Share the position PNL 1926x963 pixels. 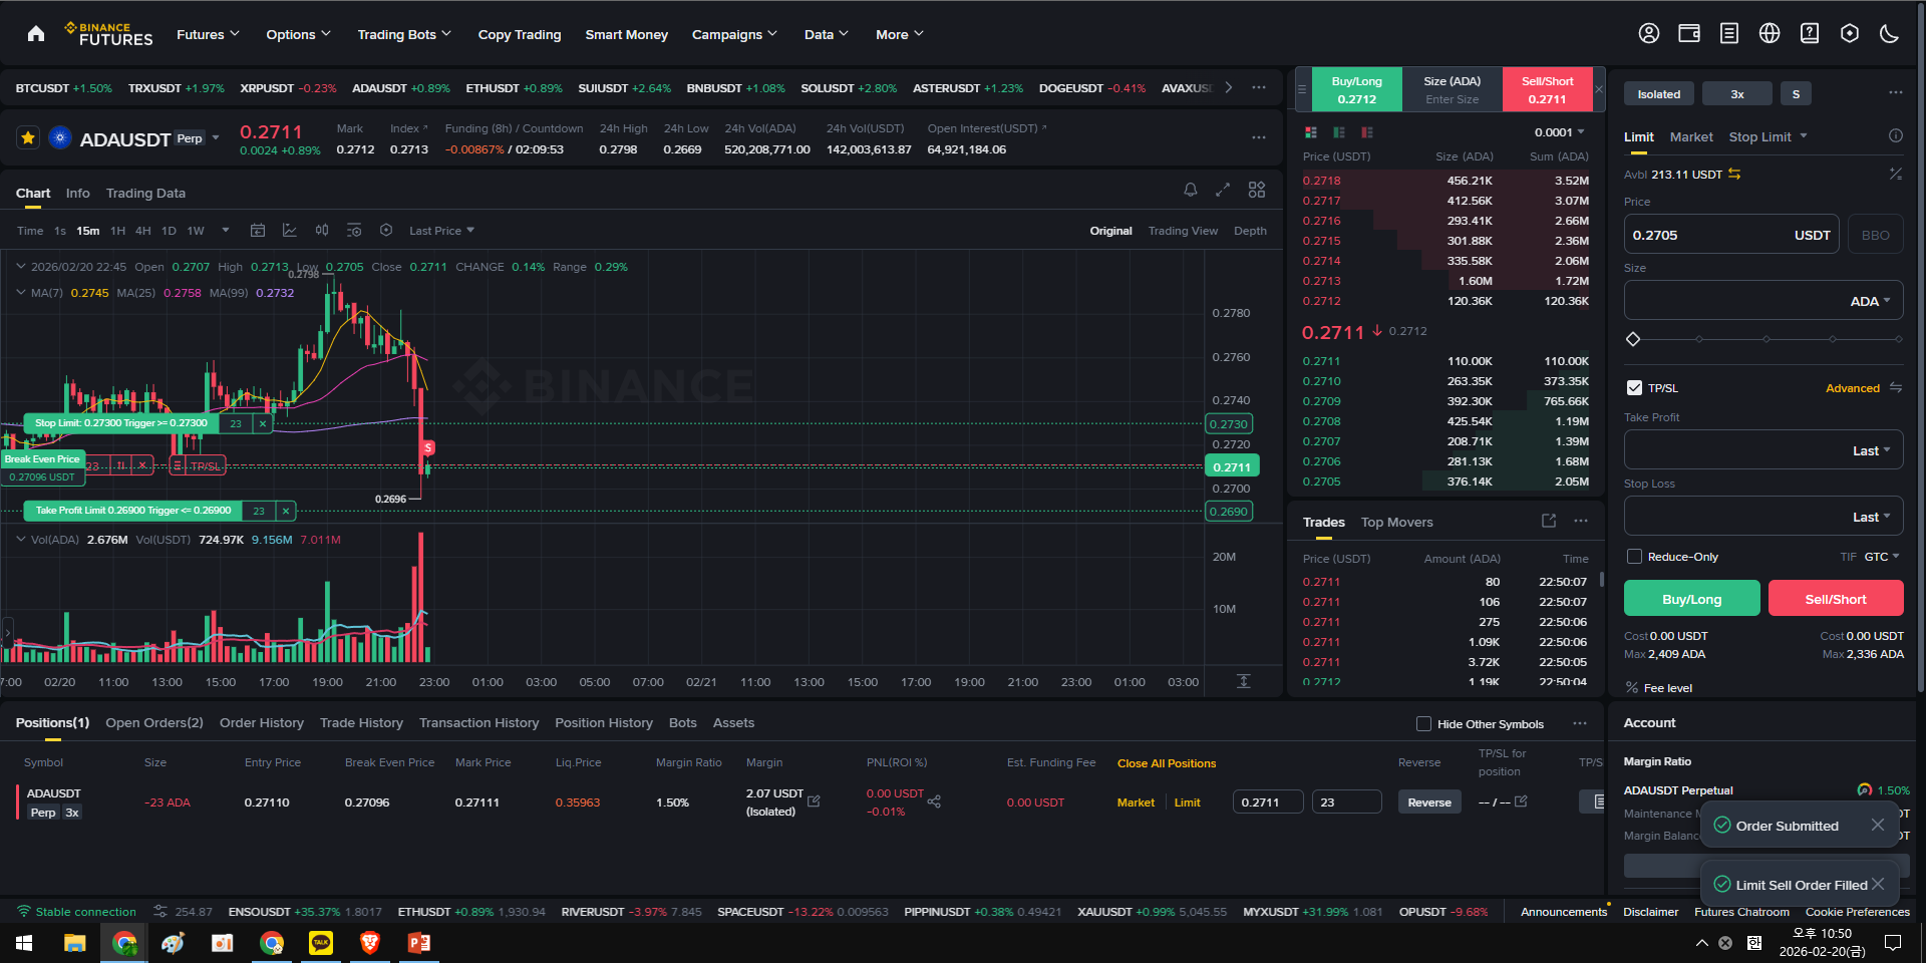point(934,801)
